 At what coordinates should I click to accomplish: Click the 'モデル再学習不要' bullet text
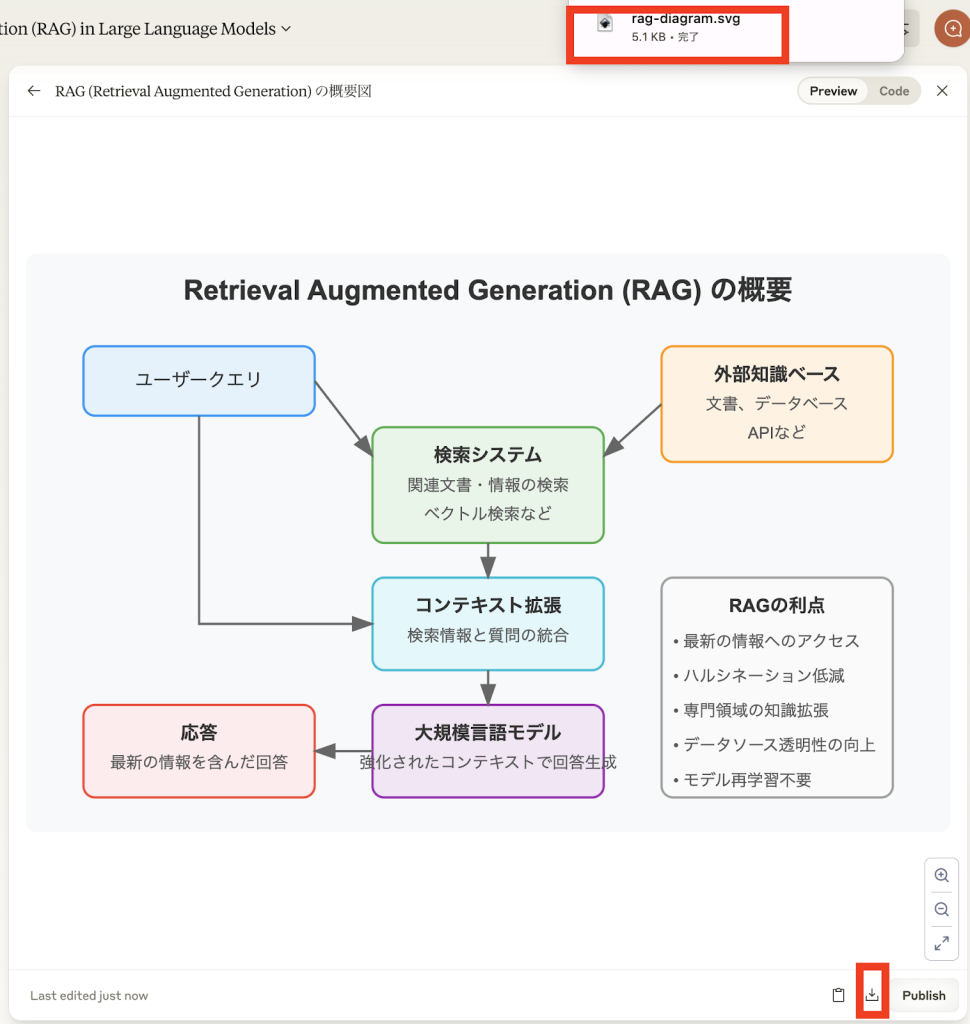[747, 779]
